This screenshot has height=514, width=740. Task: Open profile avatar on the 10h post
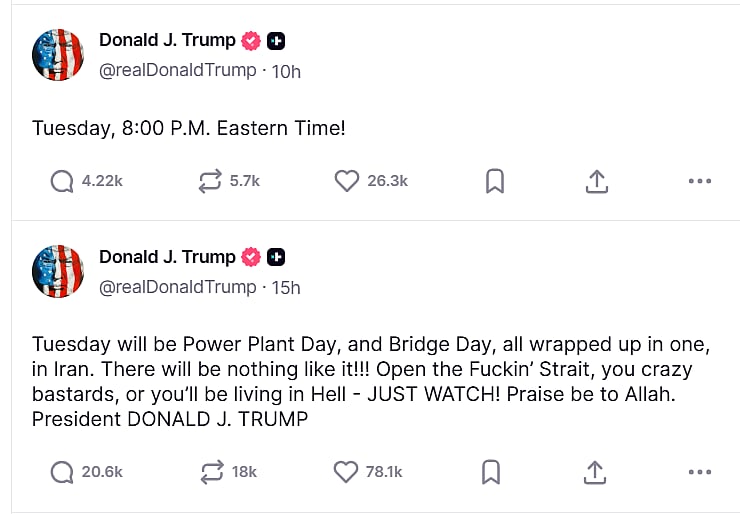pos(58,55)
